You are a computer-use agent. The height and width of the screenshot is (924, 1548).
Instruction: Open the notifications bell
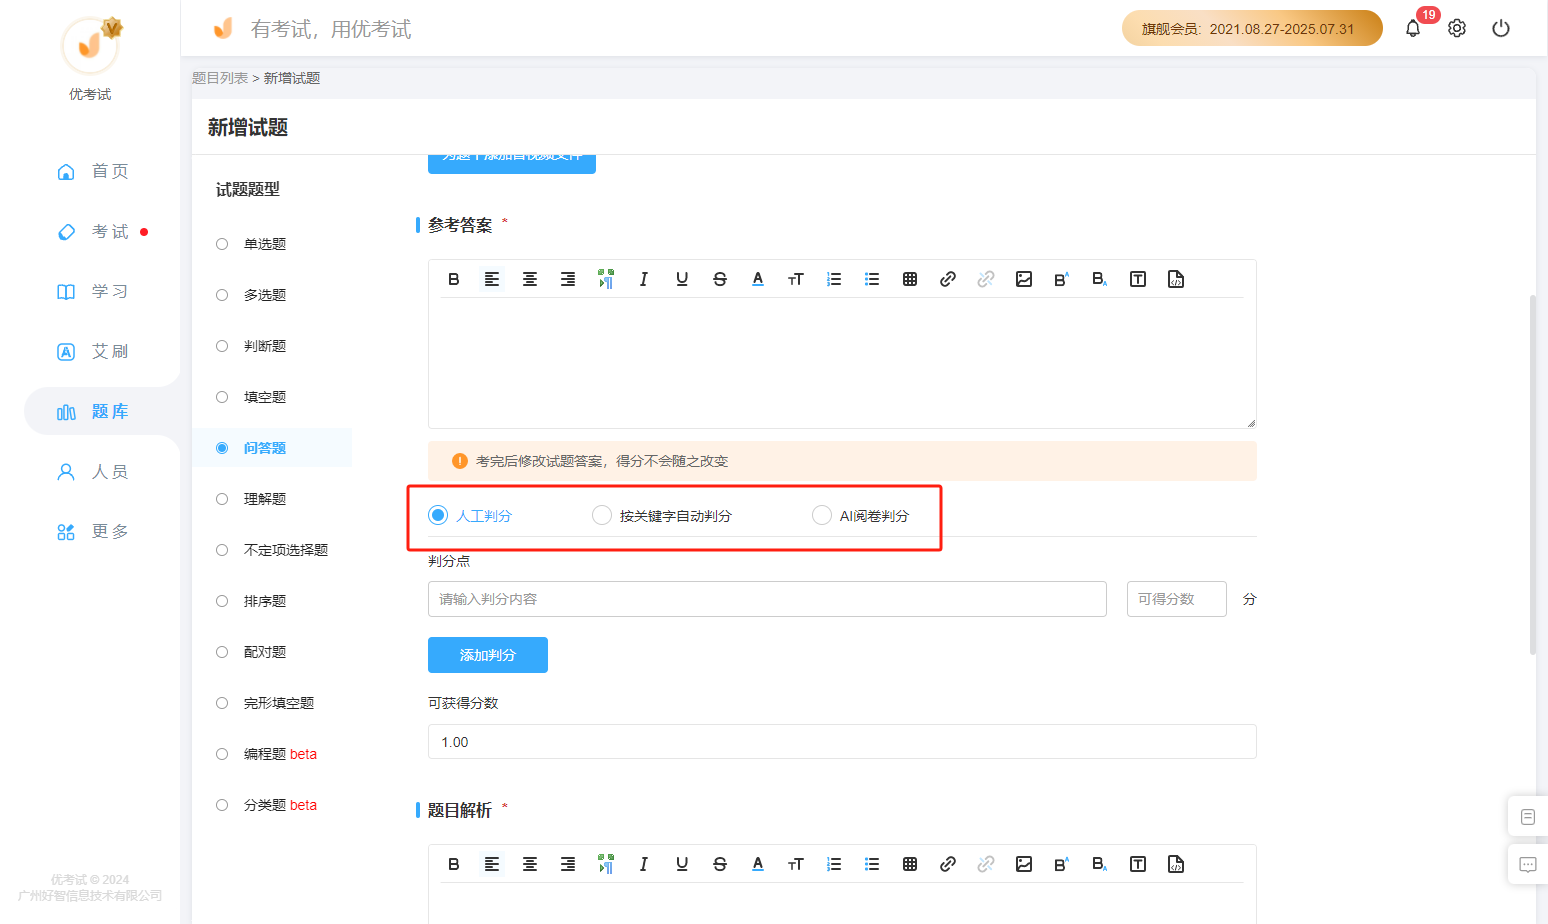[x=1413, y=28]
